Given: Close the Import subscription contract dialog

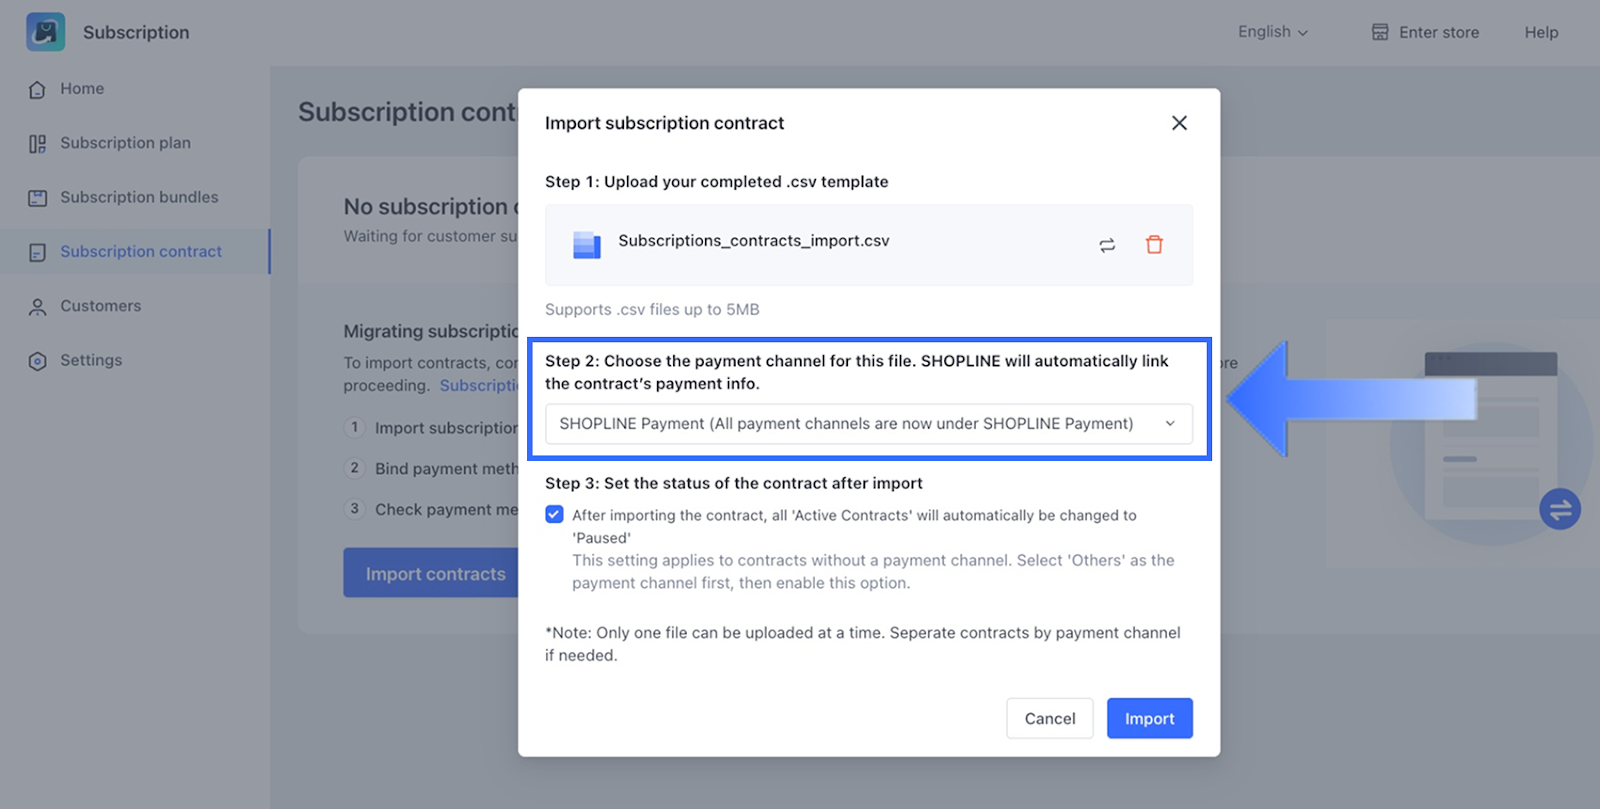Looking at the screenshot, I should [x=1179, y=123].
